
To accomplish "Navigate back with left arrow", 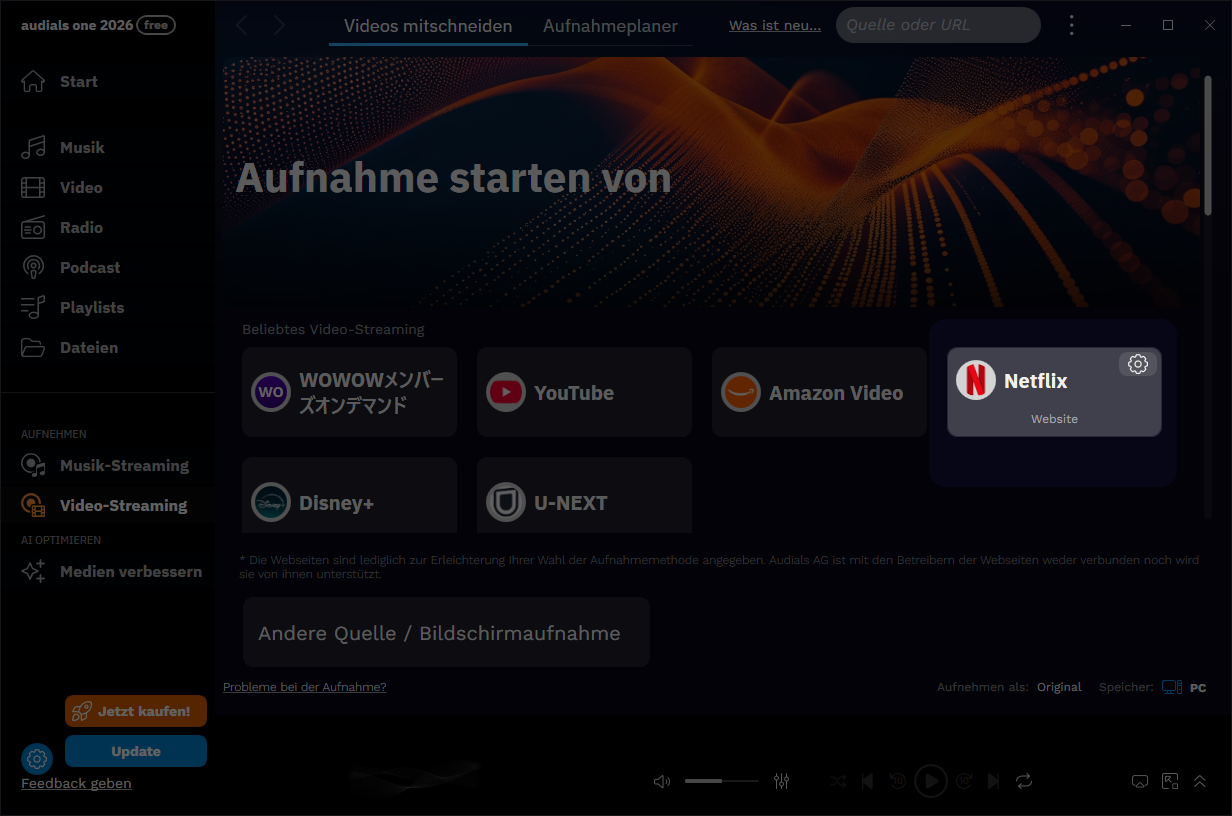I will pyautogui.click(x=241, y=26).
